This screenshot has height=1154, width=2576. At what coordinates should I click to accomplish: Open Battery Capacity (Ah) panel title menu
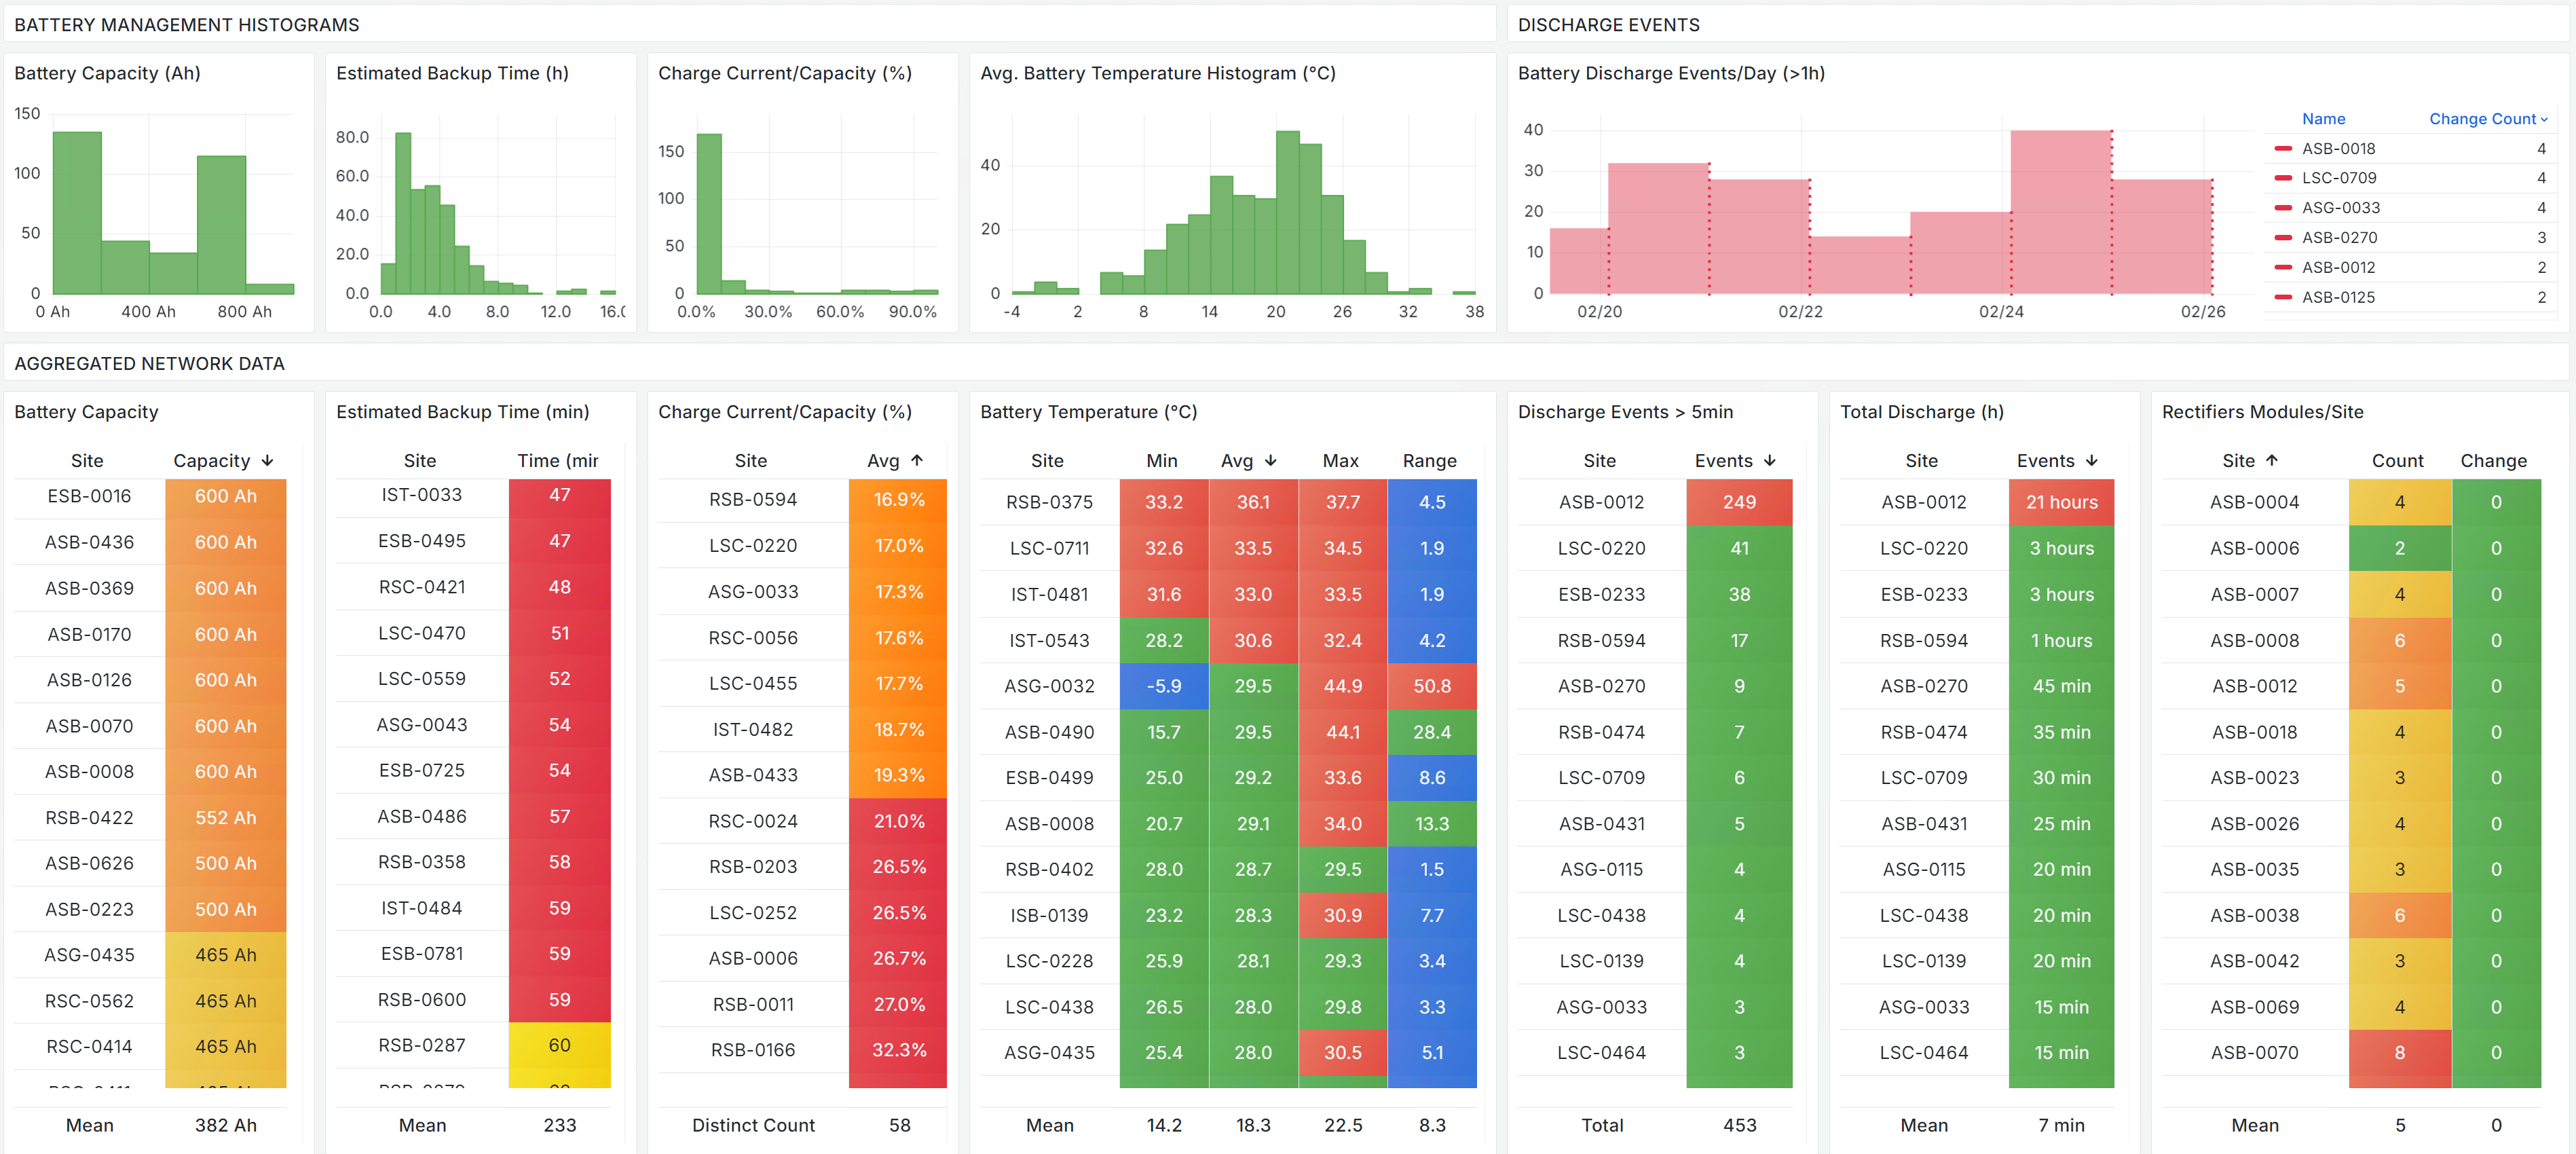(x=107, y=73)
